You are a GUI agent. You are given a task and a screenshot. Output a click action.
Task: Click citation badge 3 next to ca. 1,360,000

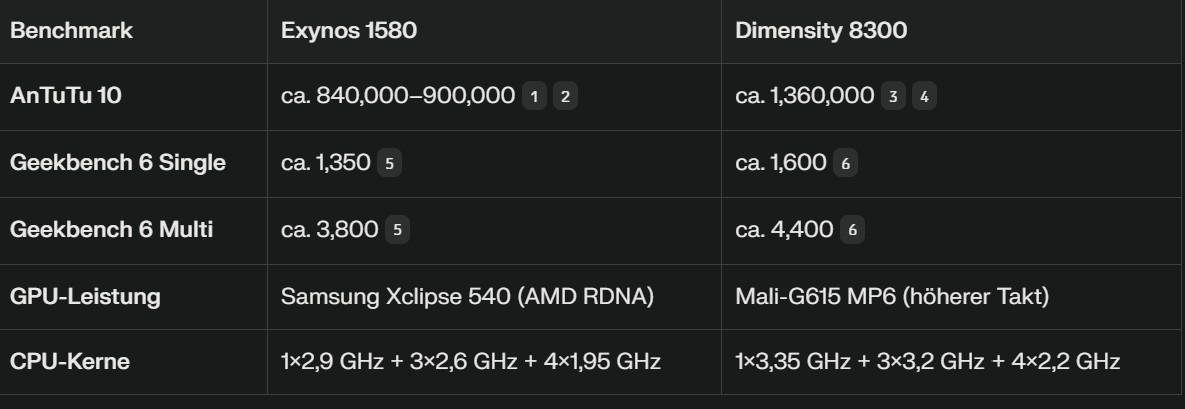(893, 96)
